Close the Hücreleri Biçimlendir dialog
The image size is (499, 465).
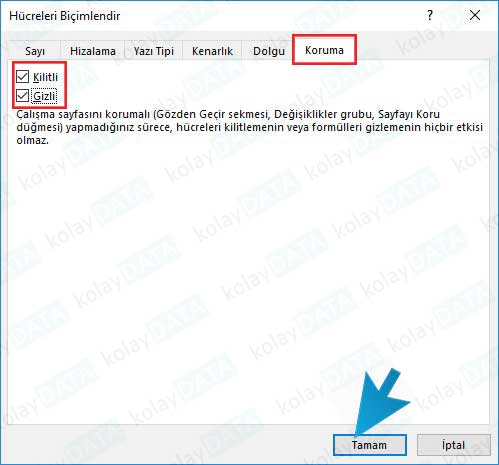tap(475, 15)
